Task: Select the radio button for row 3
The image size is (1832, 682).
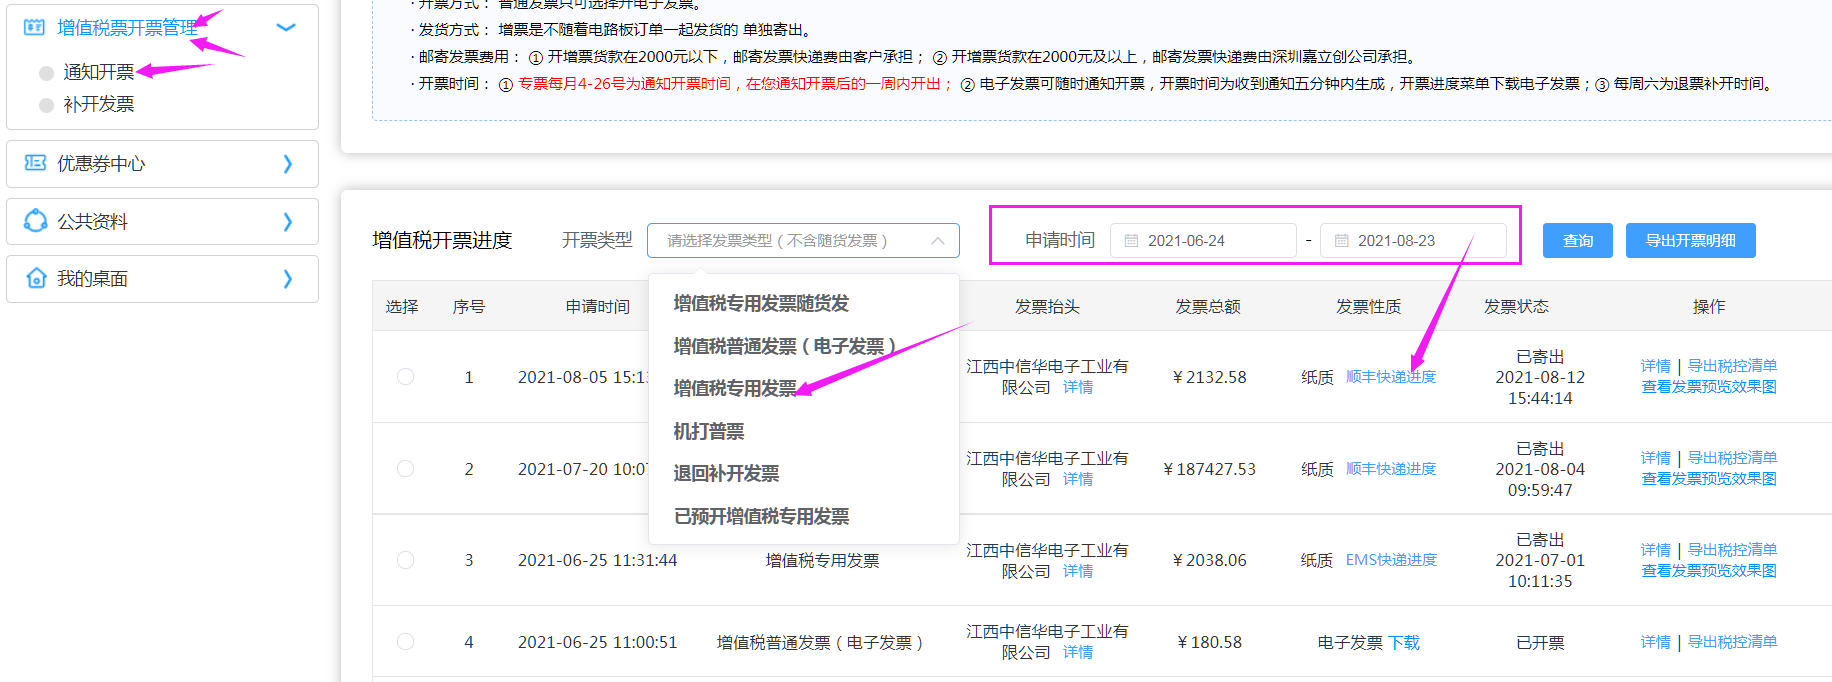Action: [405, 560]
